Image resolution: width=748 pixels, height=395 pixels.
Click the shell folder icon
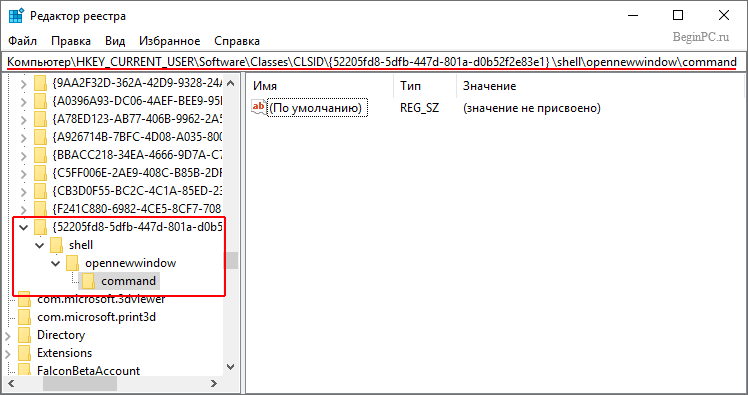[x=56, y=245]
